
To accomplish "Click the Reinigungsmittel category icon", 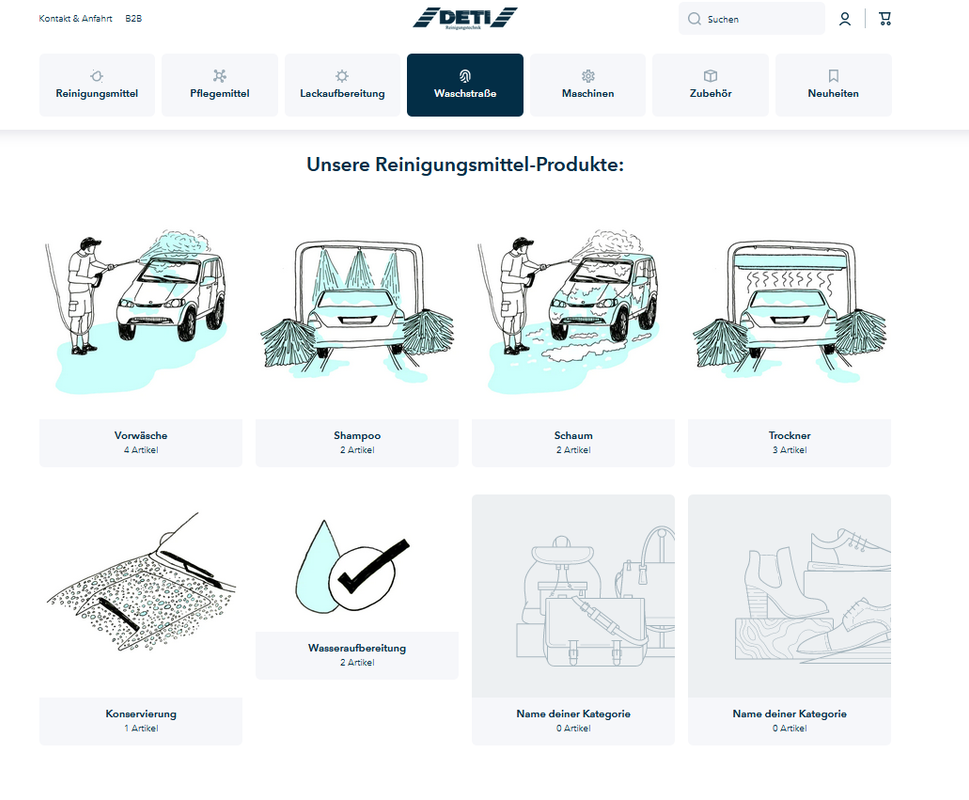I will pyautogui.click(x=96, y=76).
